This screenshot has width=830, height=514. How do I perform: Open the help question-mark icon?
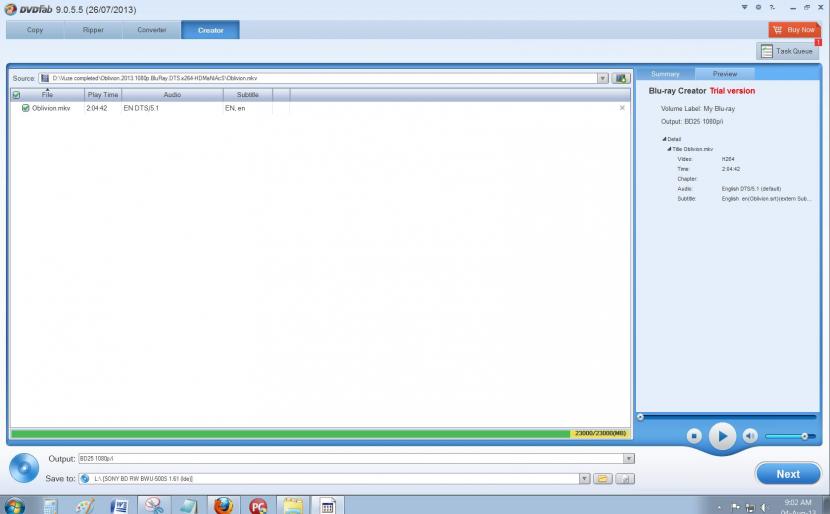(772, 7)
